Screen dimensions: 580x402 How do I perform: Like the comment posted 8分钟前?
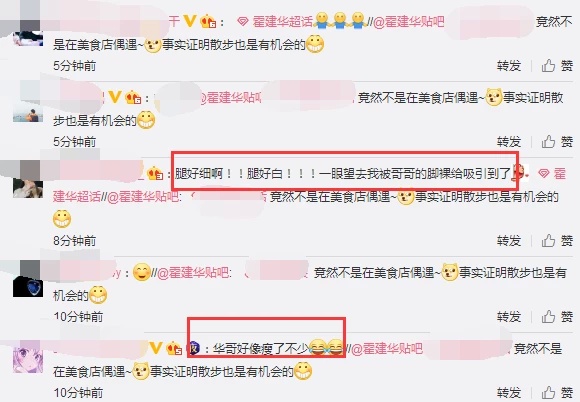click(557, 241)
